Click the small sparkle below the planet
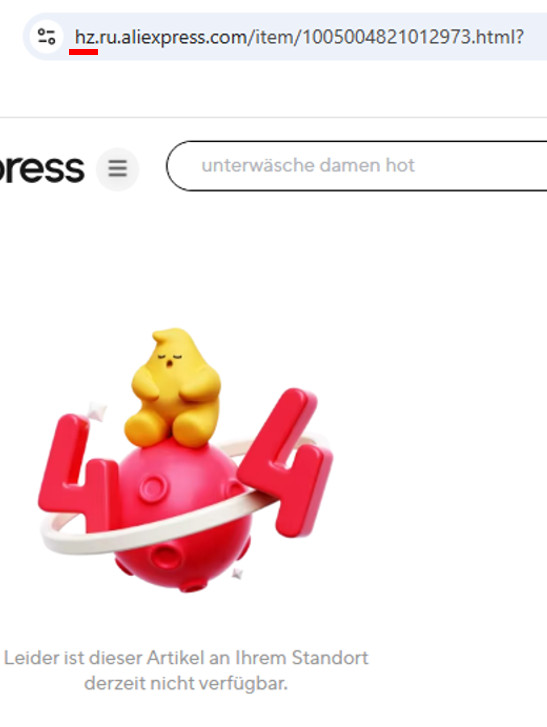This screenshot has height=727, width=547. coord(238,574)
